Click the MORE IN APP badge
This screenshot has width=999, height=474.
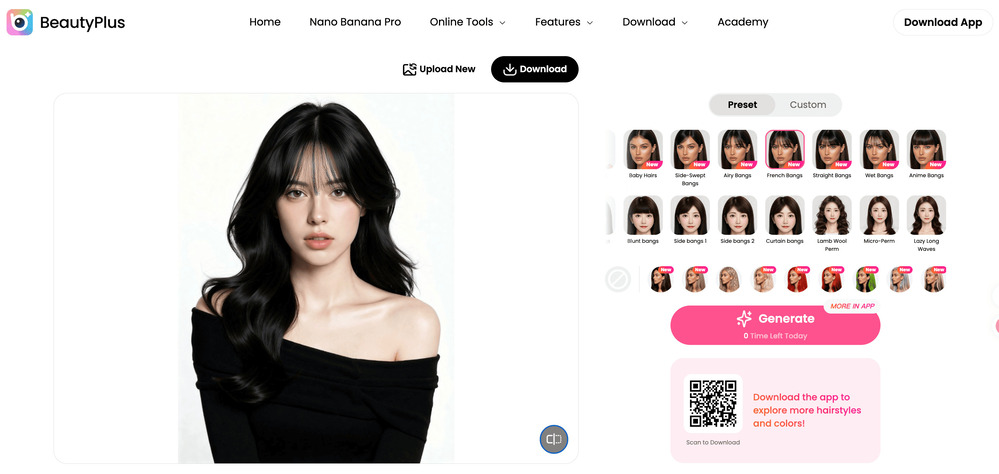point(852,306)
